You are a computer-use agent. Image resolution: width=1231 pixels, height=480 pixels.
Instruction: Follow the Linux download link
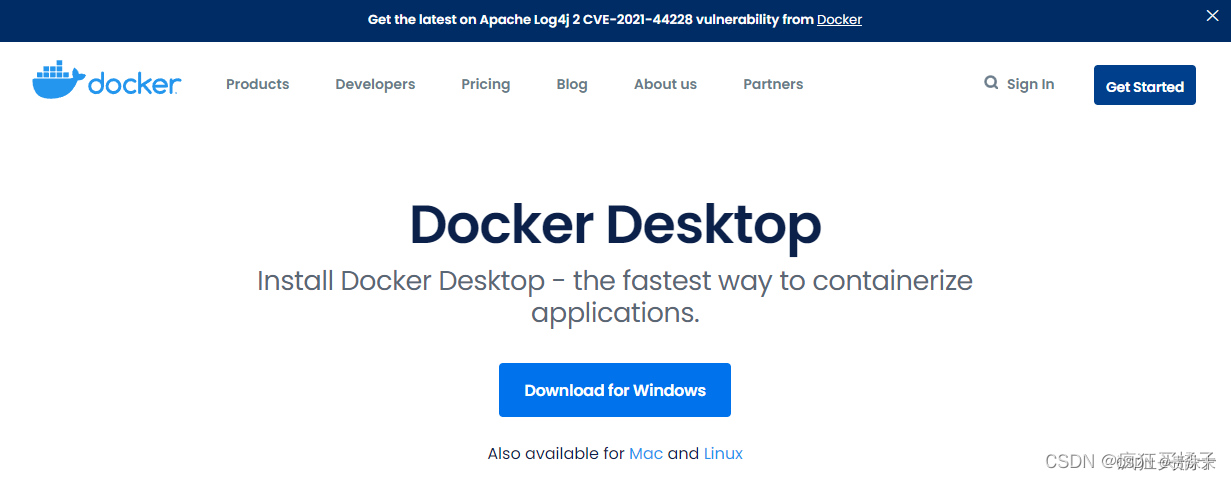coord(723,453)
